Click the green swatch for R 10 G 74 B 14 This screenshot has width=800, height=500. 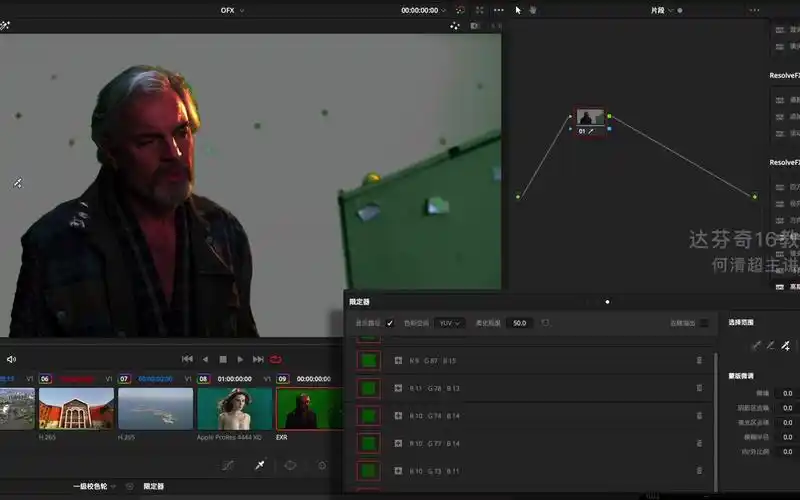tap(369, 415)
